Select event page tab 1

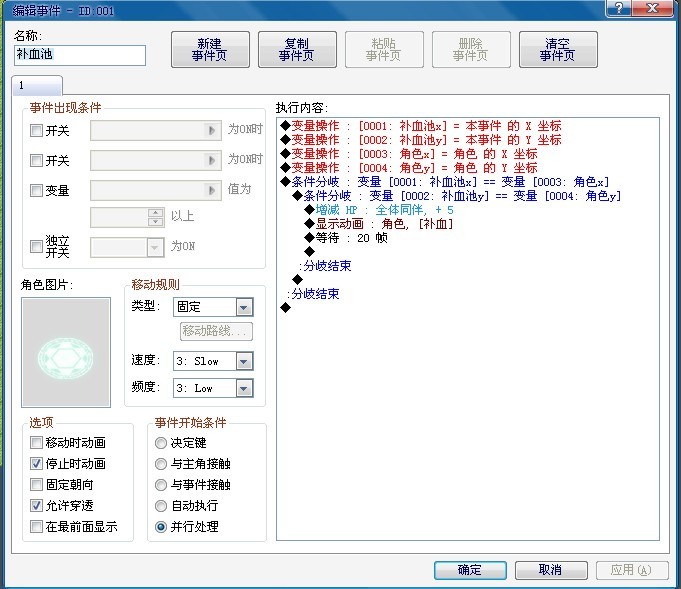(x=37, y=86)
